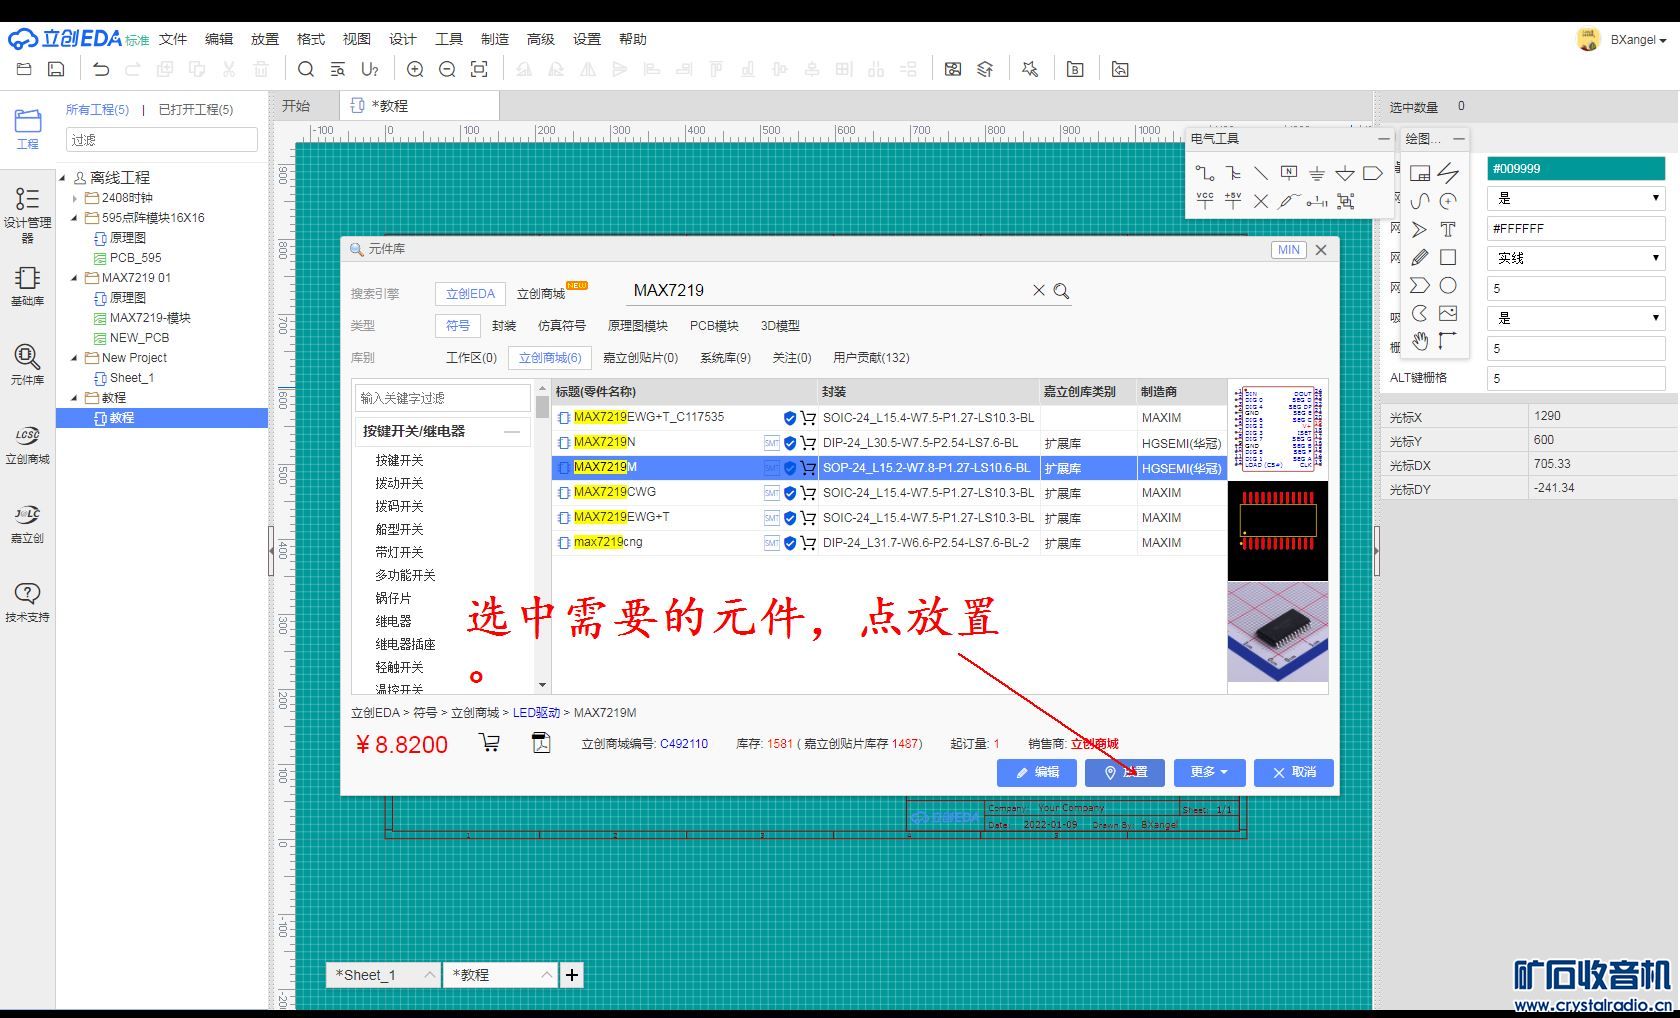Image resolution: width=1680 pixels, height=1018 pixels.
Task: Switch to the 用户贡献(132) library tab
Action: (871, 358)
